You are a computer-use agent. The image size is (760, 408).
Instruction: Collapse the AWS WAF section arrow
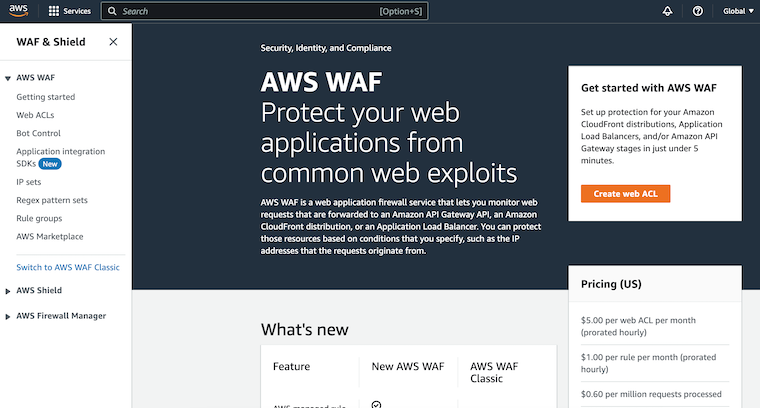pyautogui.click(x=8, y=78)
